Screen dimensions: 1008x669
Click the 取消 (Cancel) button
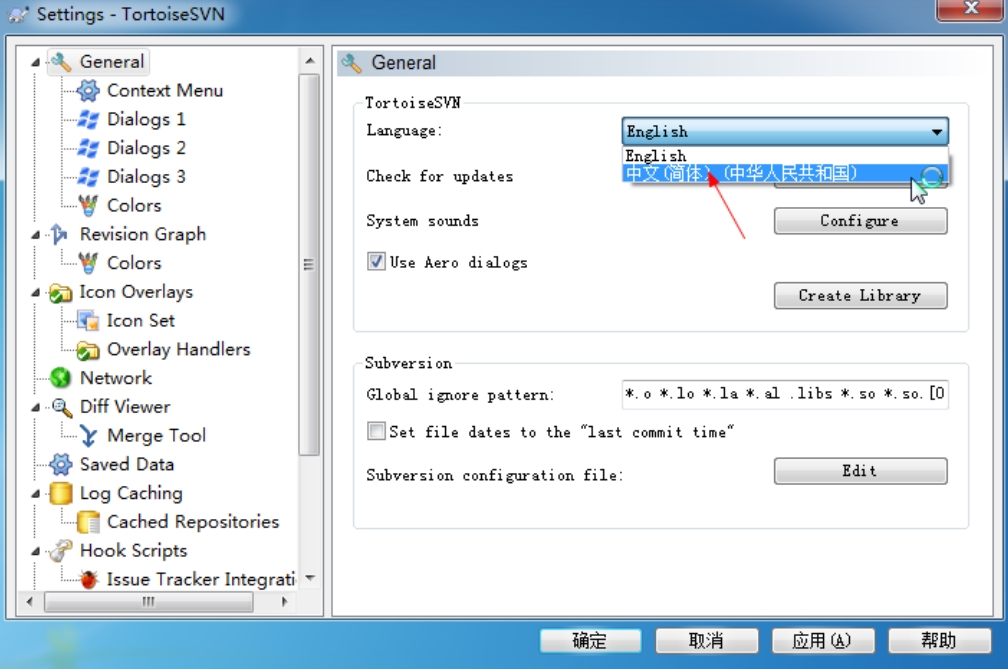click(x=706, y=641)
